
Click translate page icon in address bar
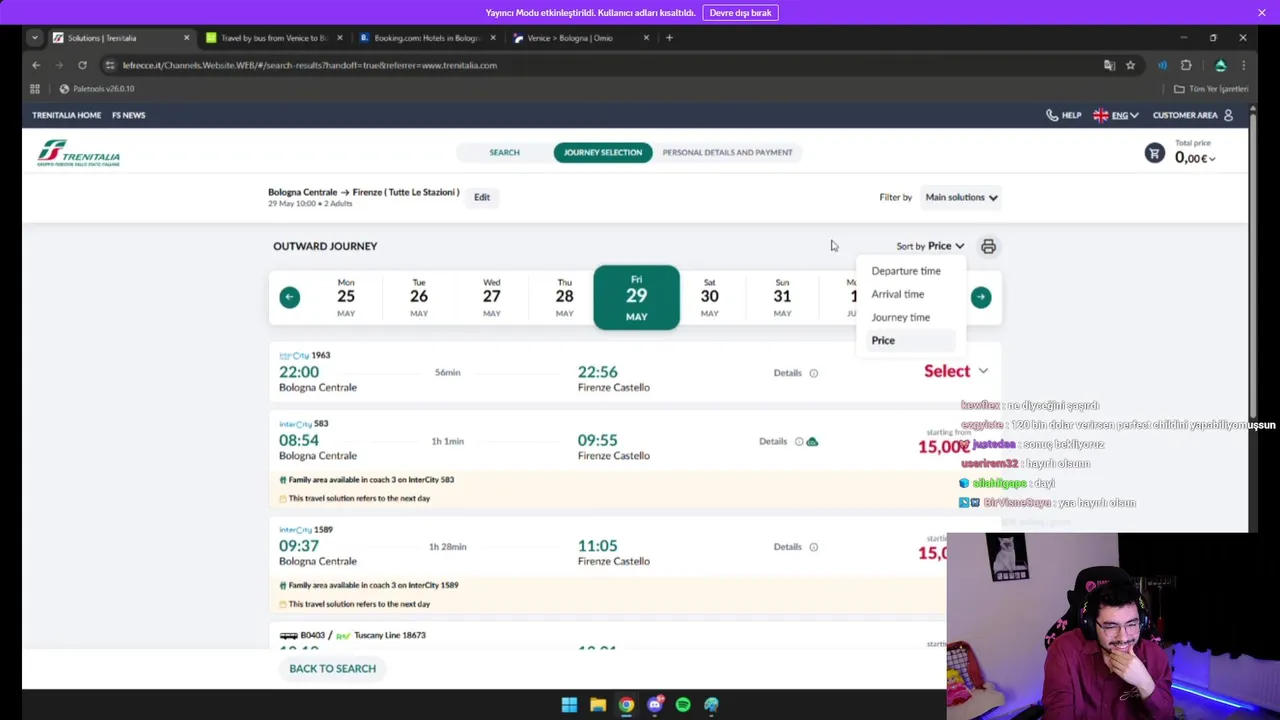point(1109,65)
